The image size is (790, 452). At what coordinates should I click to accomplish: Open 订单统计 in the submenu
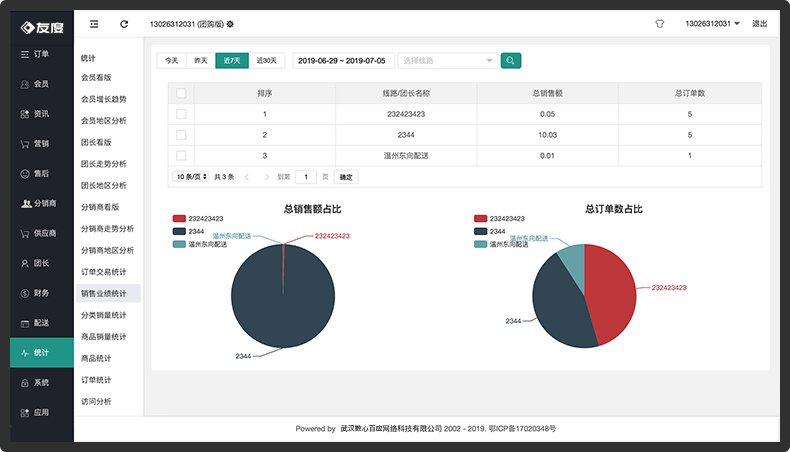click(x=96, y=380)
